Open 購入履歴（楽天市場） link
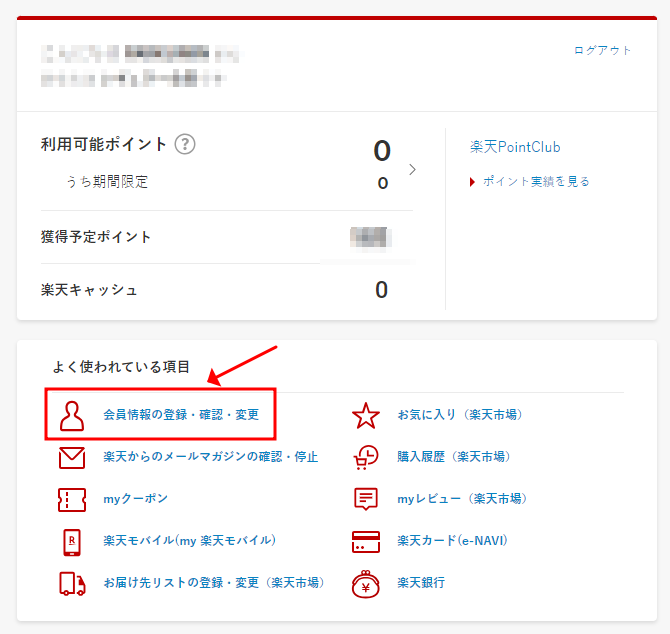This screenshot has width=670, height=634. pyautogui.click(x=454, y=457)
